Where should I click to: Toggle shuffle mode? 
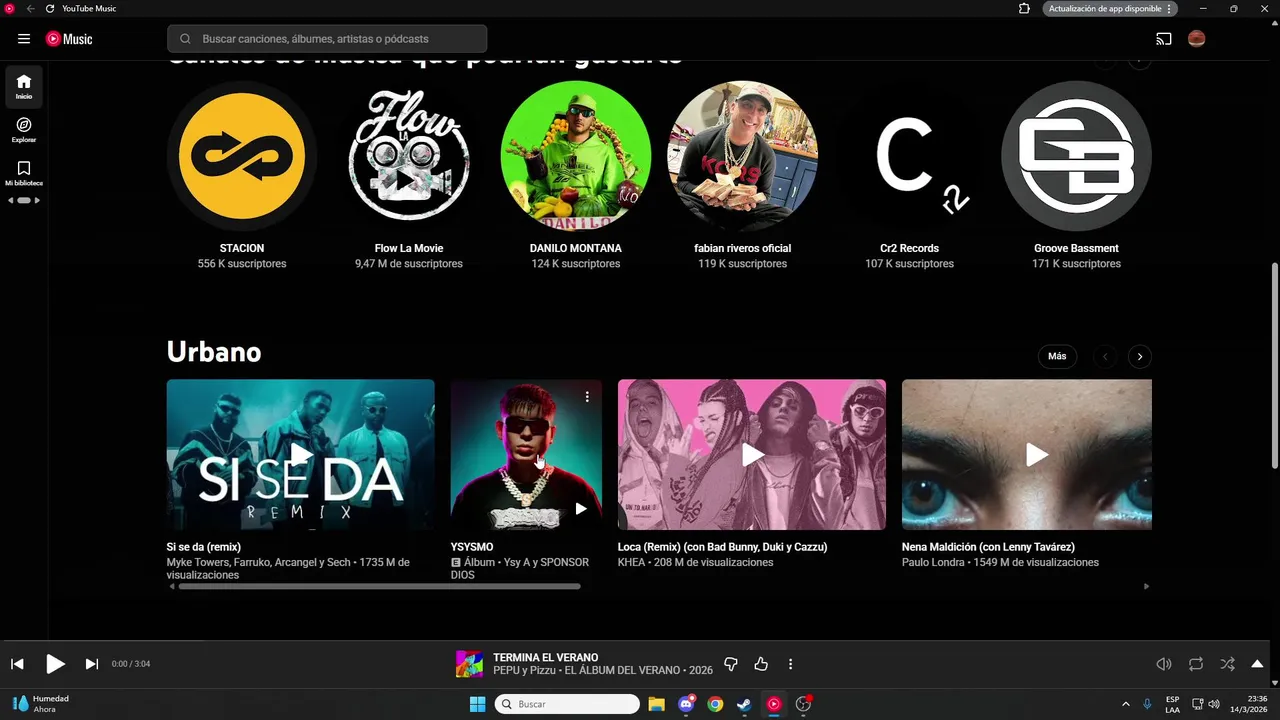click(x=1227, y=664)
